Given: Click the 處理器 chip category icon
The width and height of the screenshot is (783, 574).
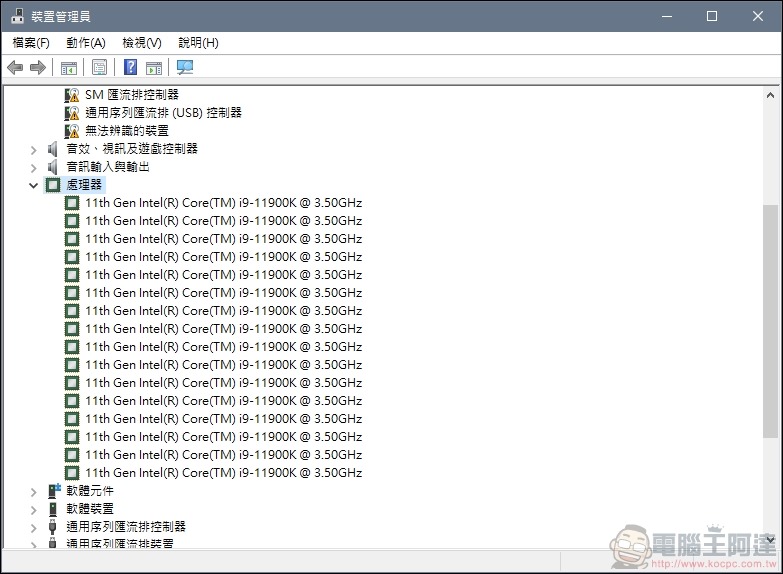Looking at the screenshot, I should point(53,185).
